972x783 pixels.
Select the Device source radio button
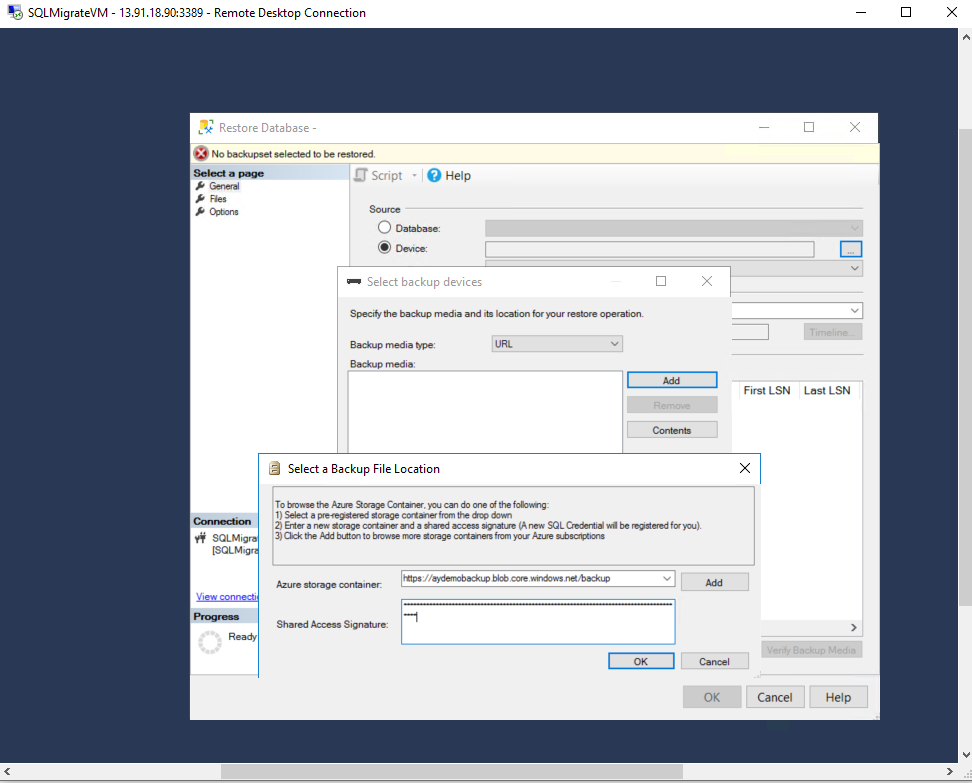coord(384,247)
